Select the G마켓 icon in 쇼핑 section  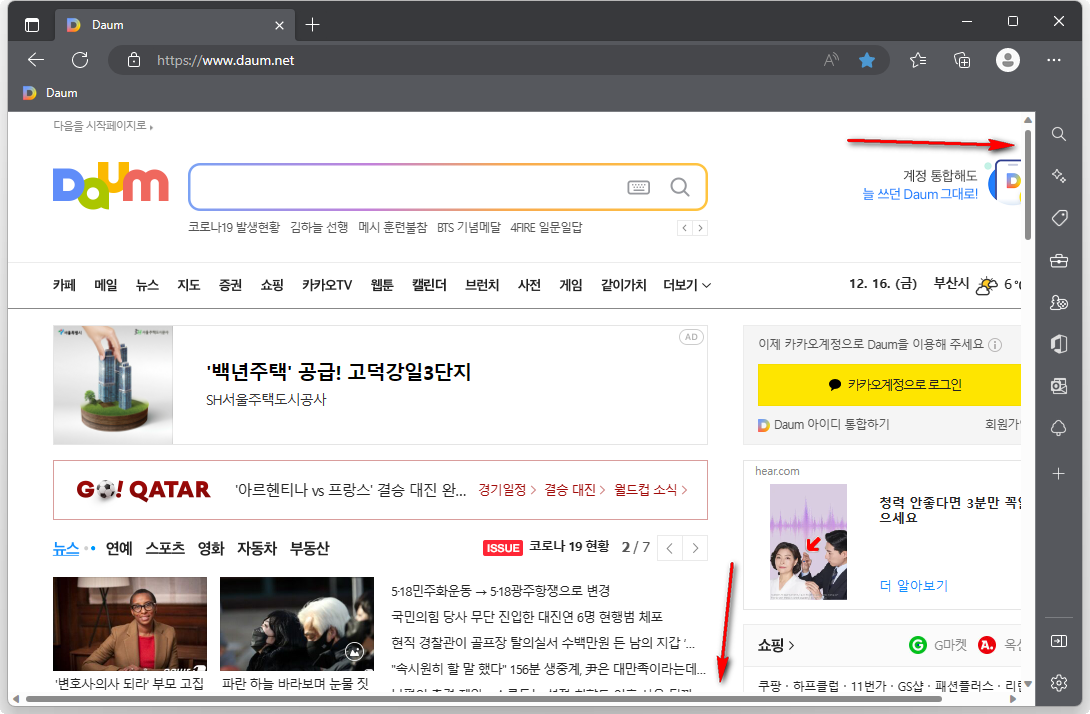tap(918, 645)
